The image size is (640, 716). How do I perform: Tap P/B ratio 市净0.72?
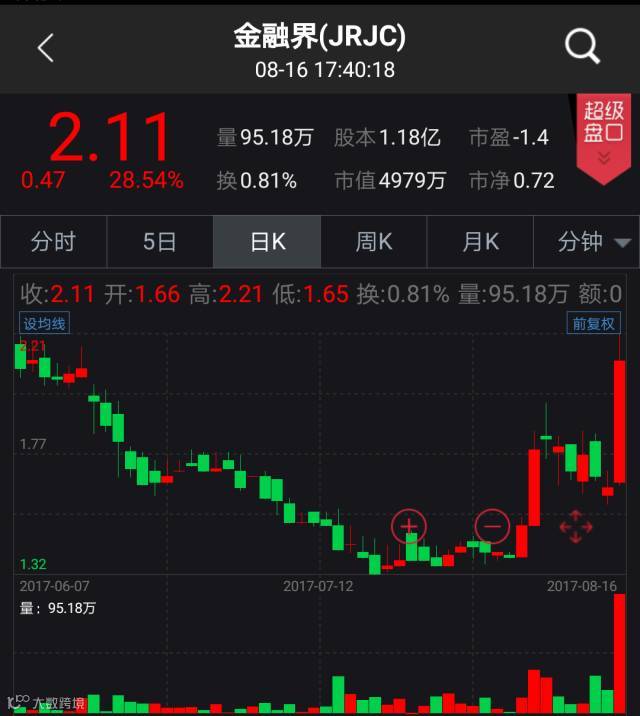click(x=512, y=181)
